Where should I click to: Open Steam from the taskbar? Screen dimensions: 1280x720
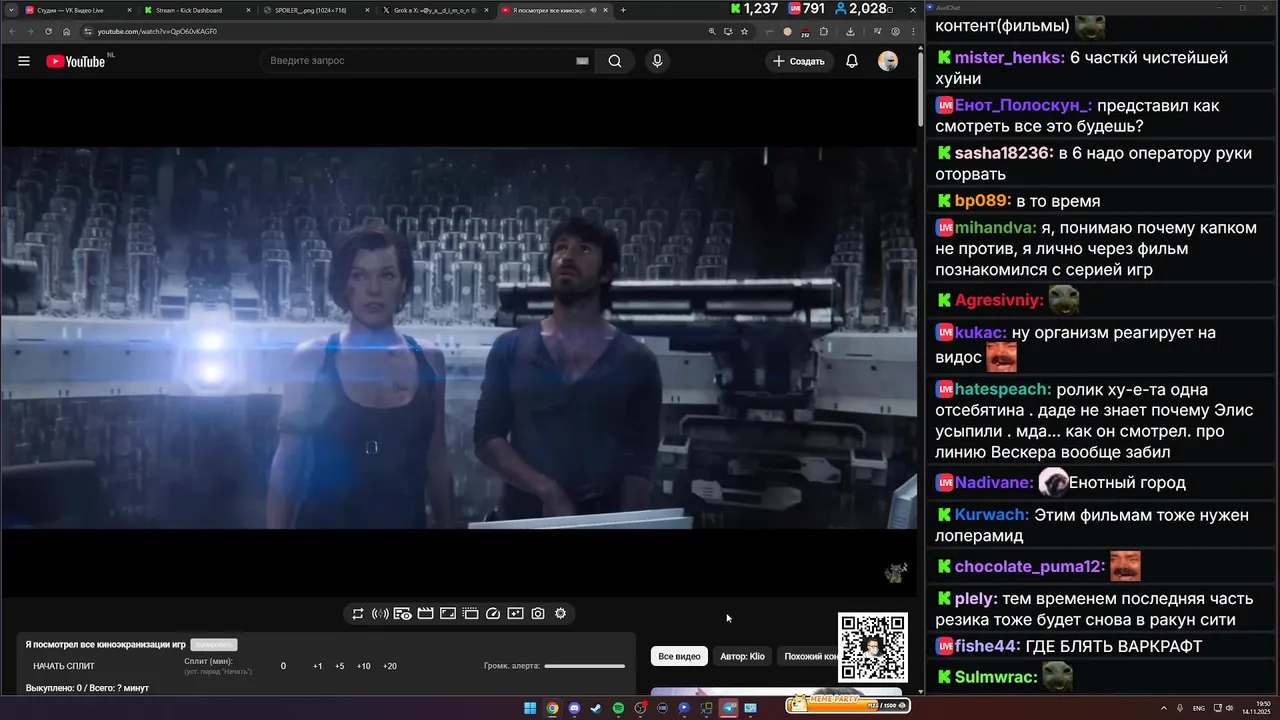596,708
